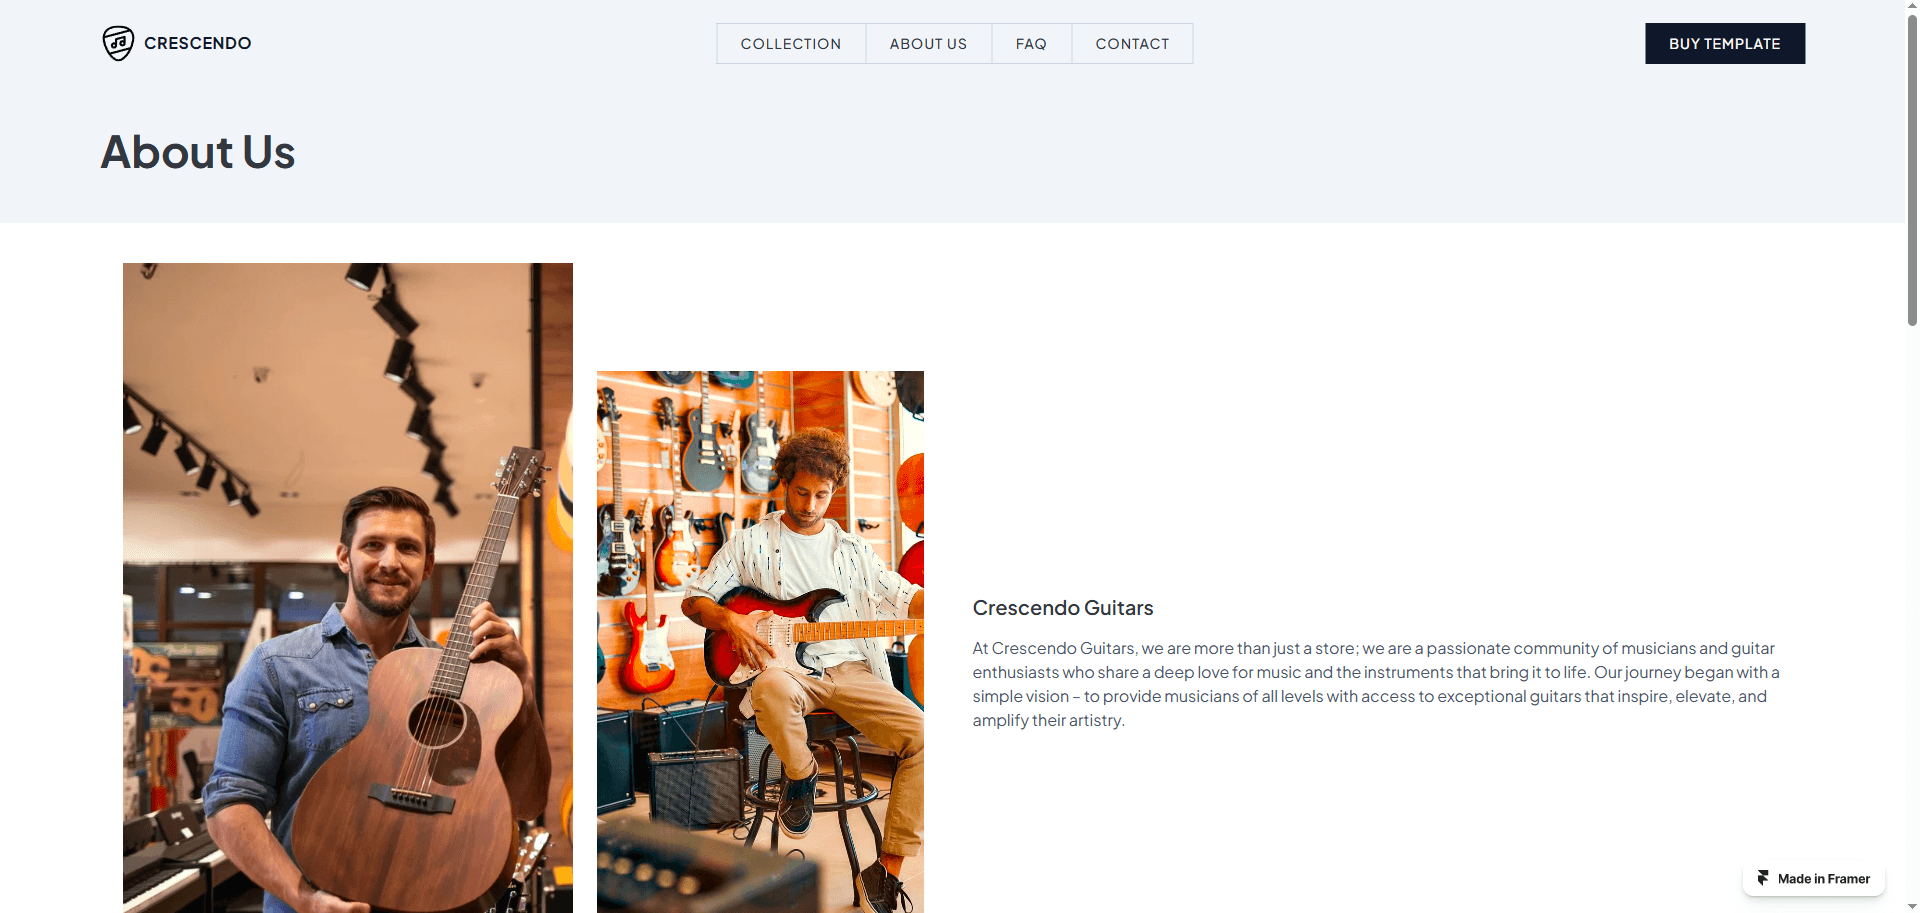Click the Crescendo Guitars description paragraph
Image resolution: width=1920 pixels, height=913 pixels.
(1376, 684)
